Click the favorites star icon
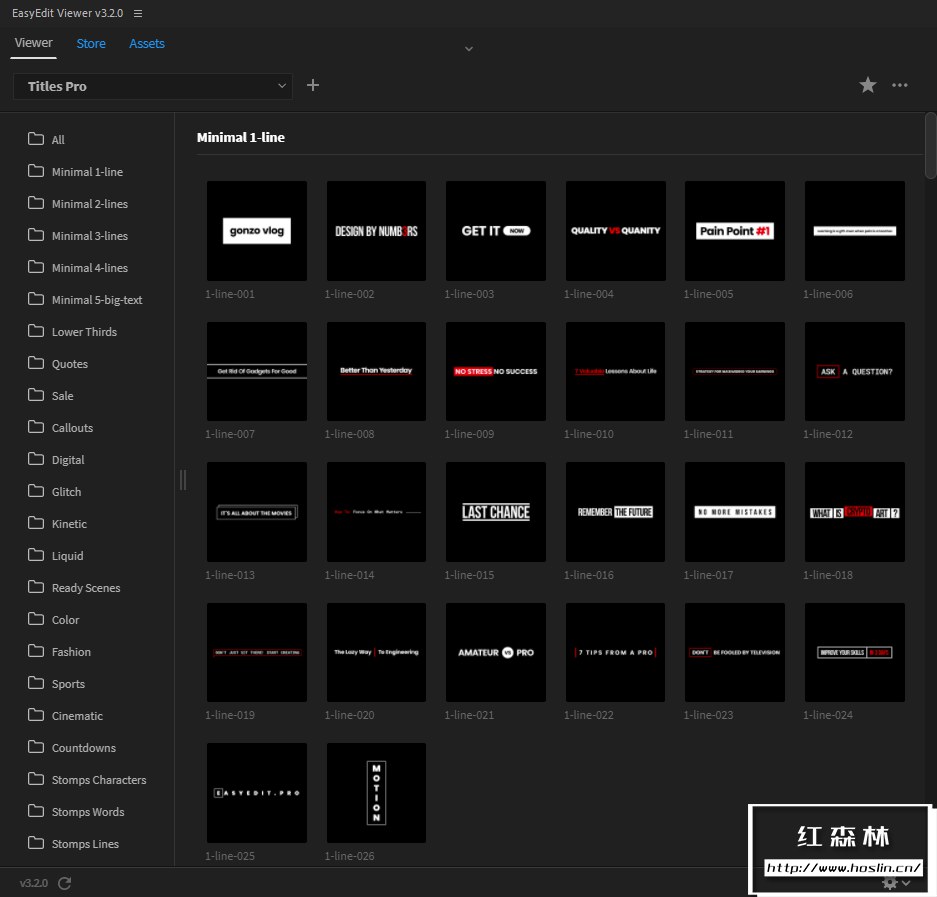 pyautogui.click(x=868, y=86)
